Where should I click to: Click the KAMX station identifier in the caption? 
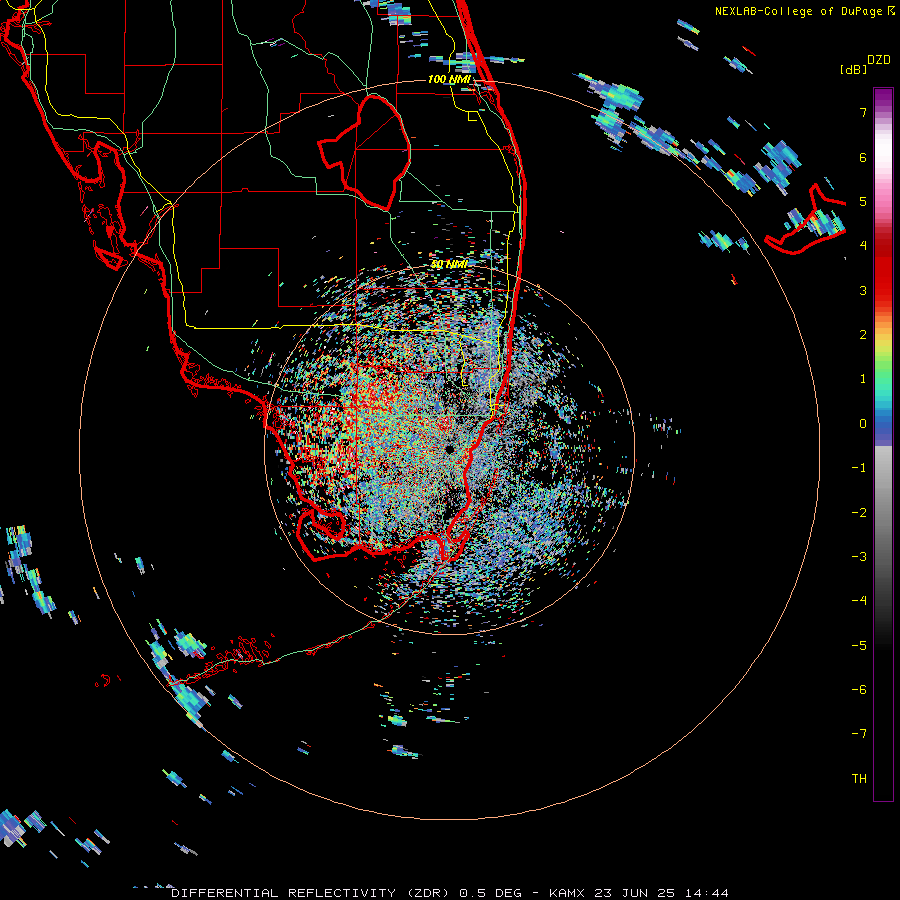tap(567, 893)
